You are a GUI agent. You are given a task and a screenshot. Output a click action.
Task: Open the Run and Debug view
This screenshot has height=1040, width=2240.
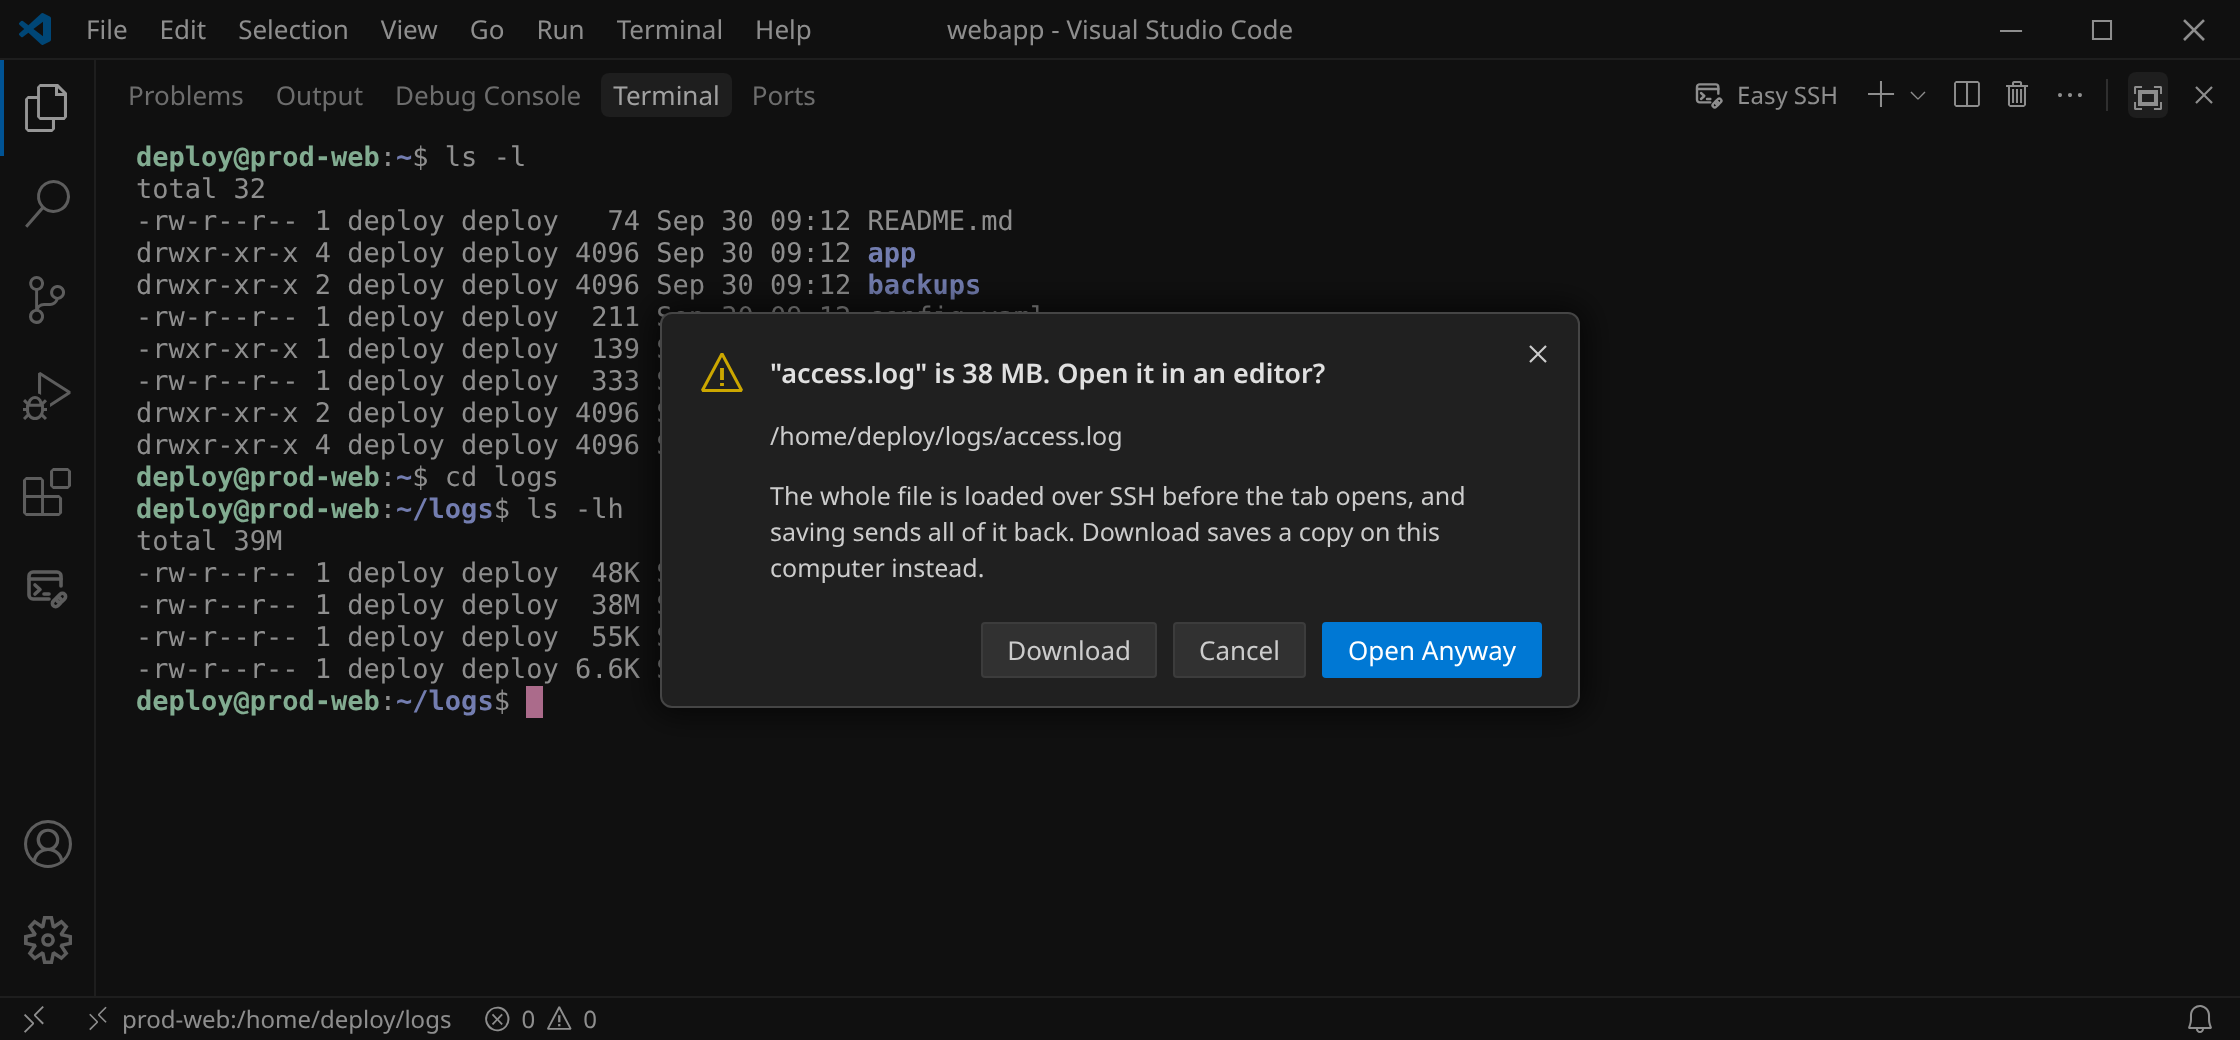coord(47,396)
